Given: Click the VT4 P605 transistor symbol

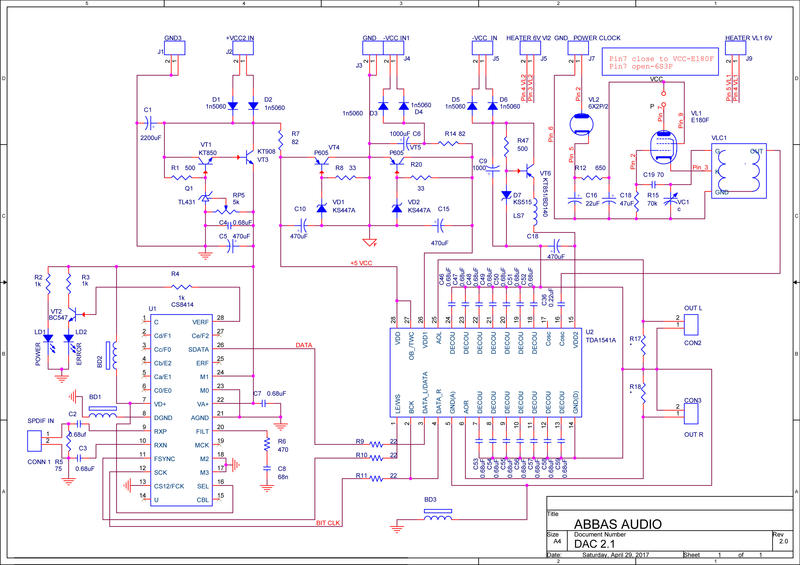Looking at the screenshot, I should click(321, 162).
